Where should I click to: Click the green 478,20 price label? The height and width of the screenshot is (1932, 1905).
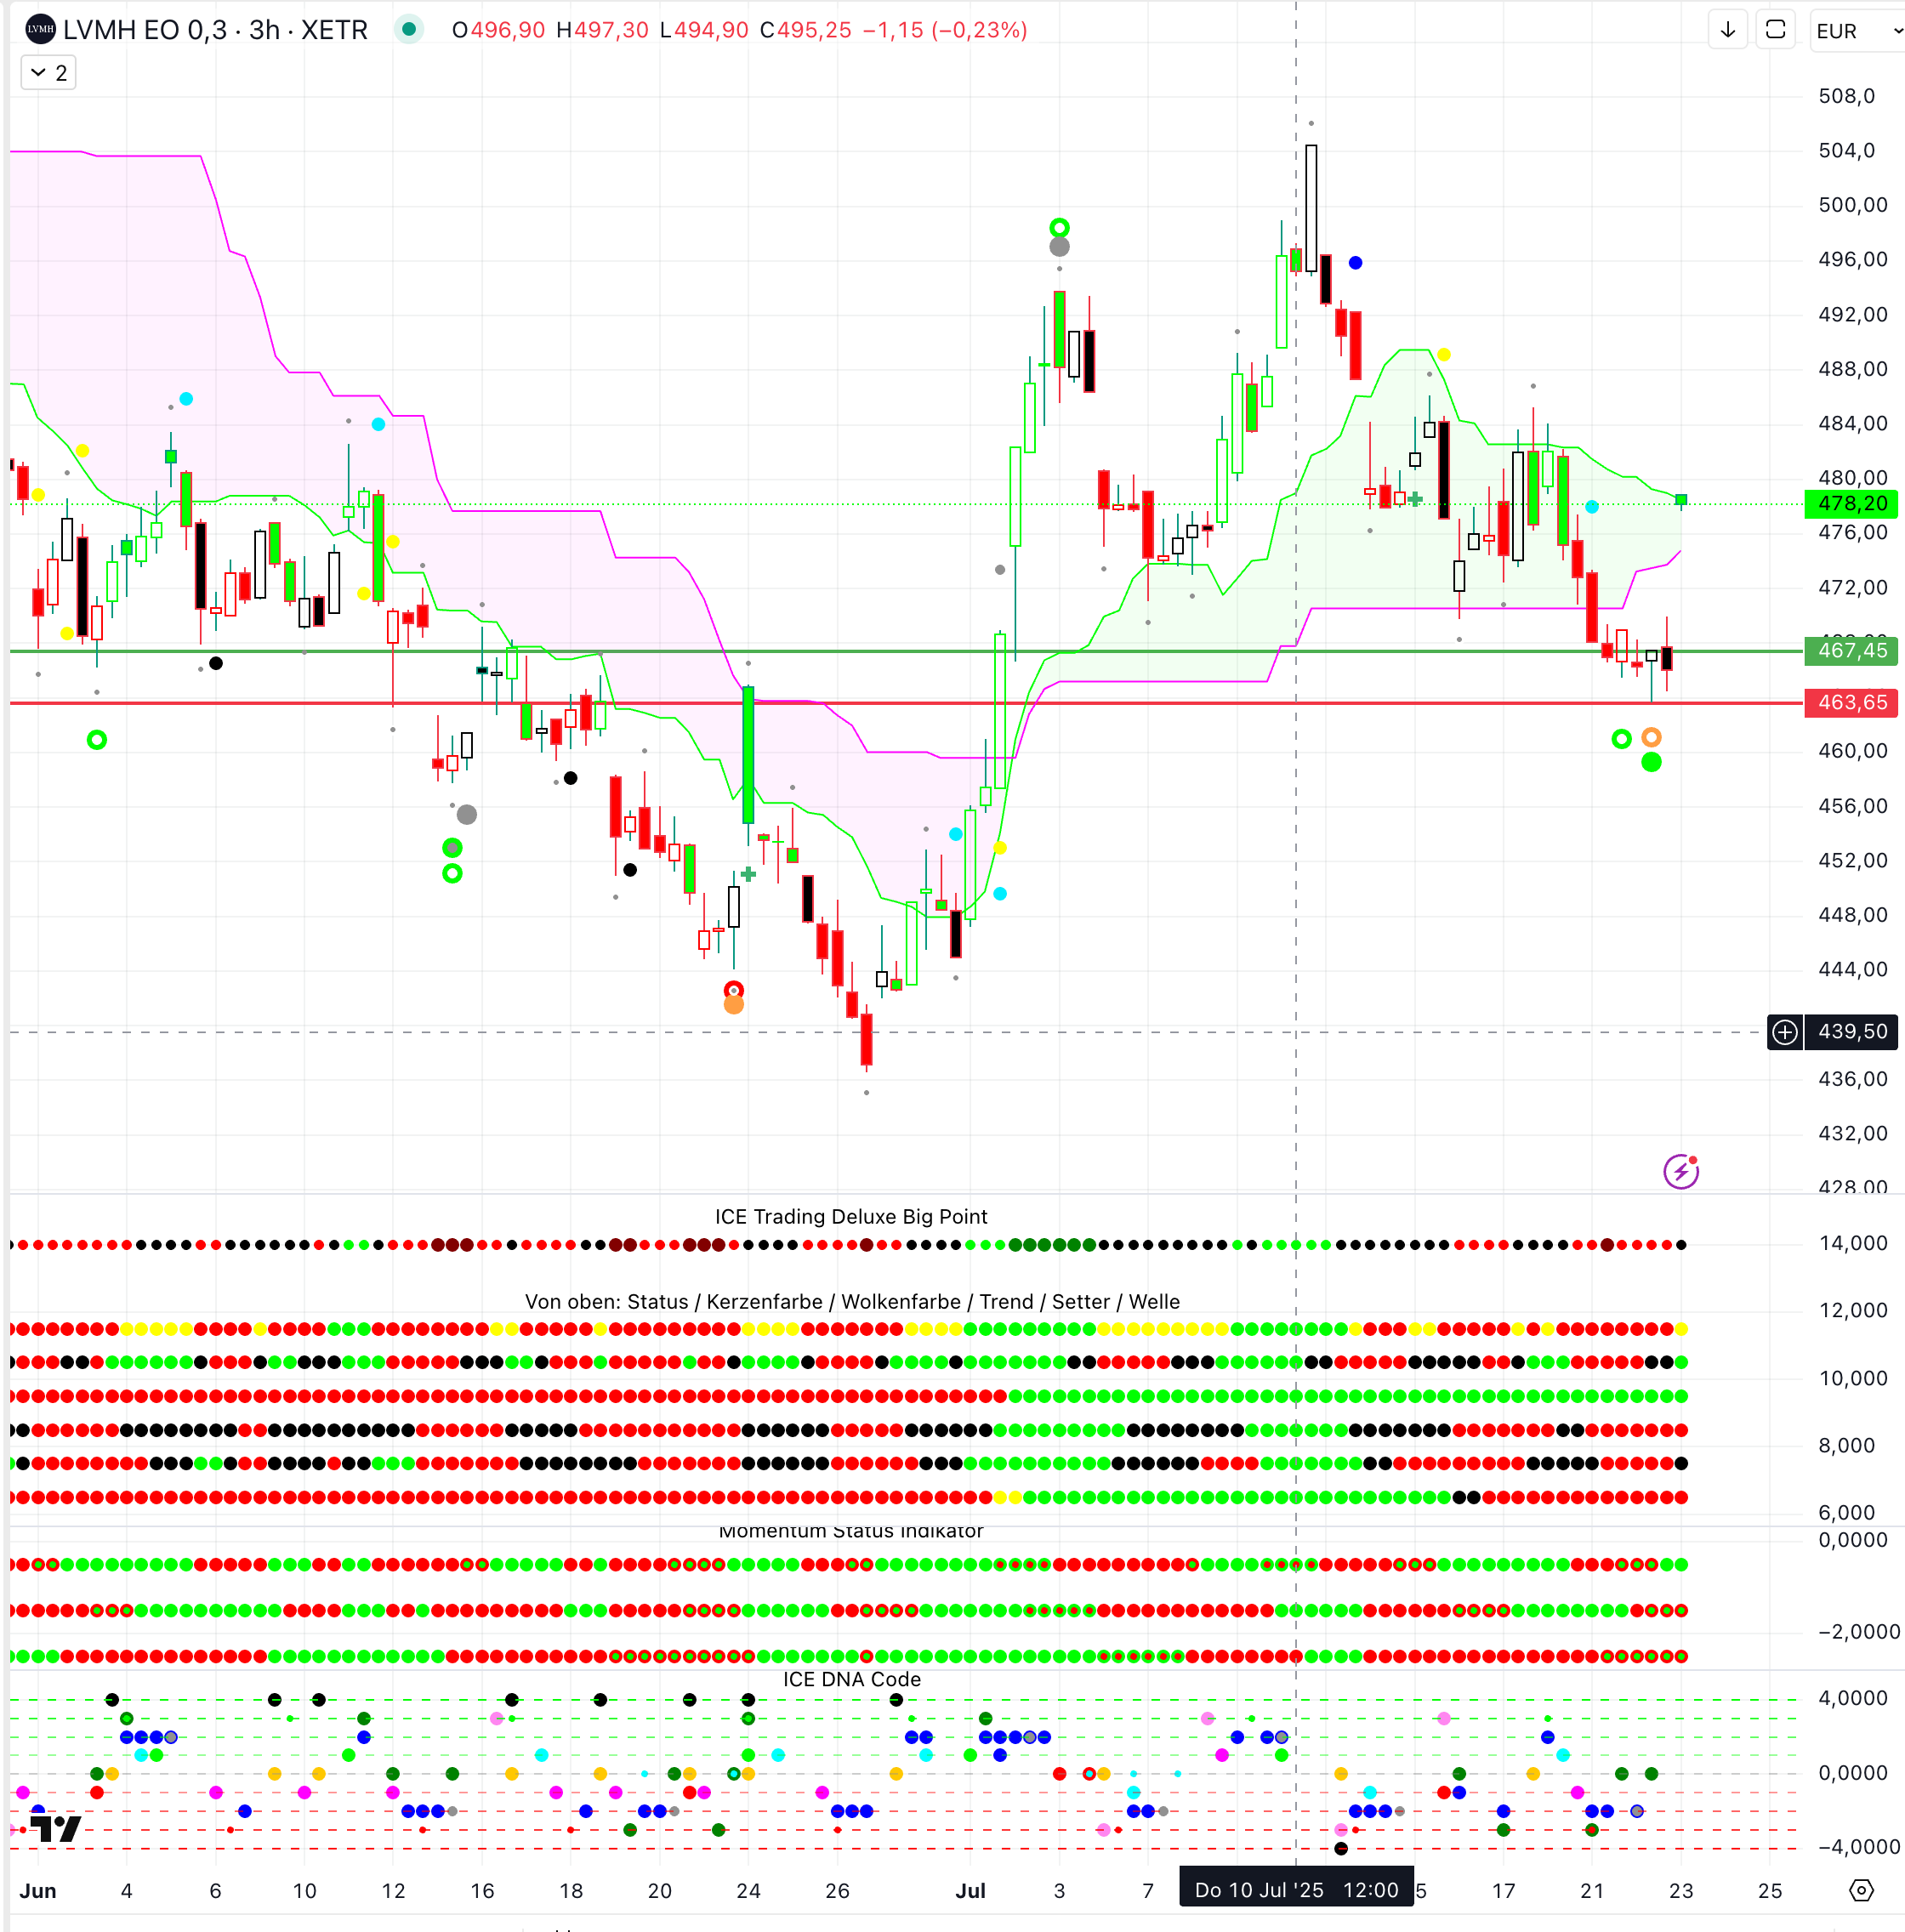pyautogui.click(x=1851, y=504)
